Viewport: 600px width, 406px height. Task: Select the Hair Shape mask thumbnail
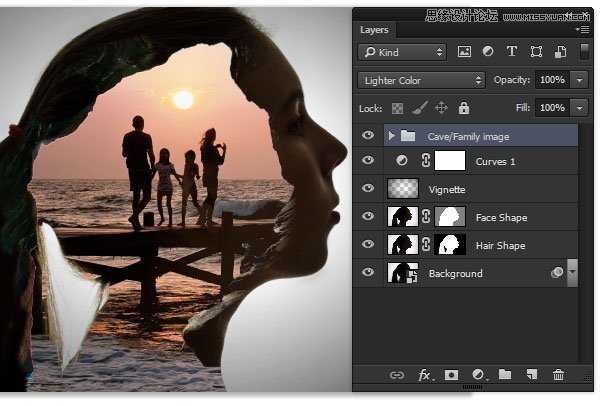[x=450, y=244]
